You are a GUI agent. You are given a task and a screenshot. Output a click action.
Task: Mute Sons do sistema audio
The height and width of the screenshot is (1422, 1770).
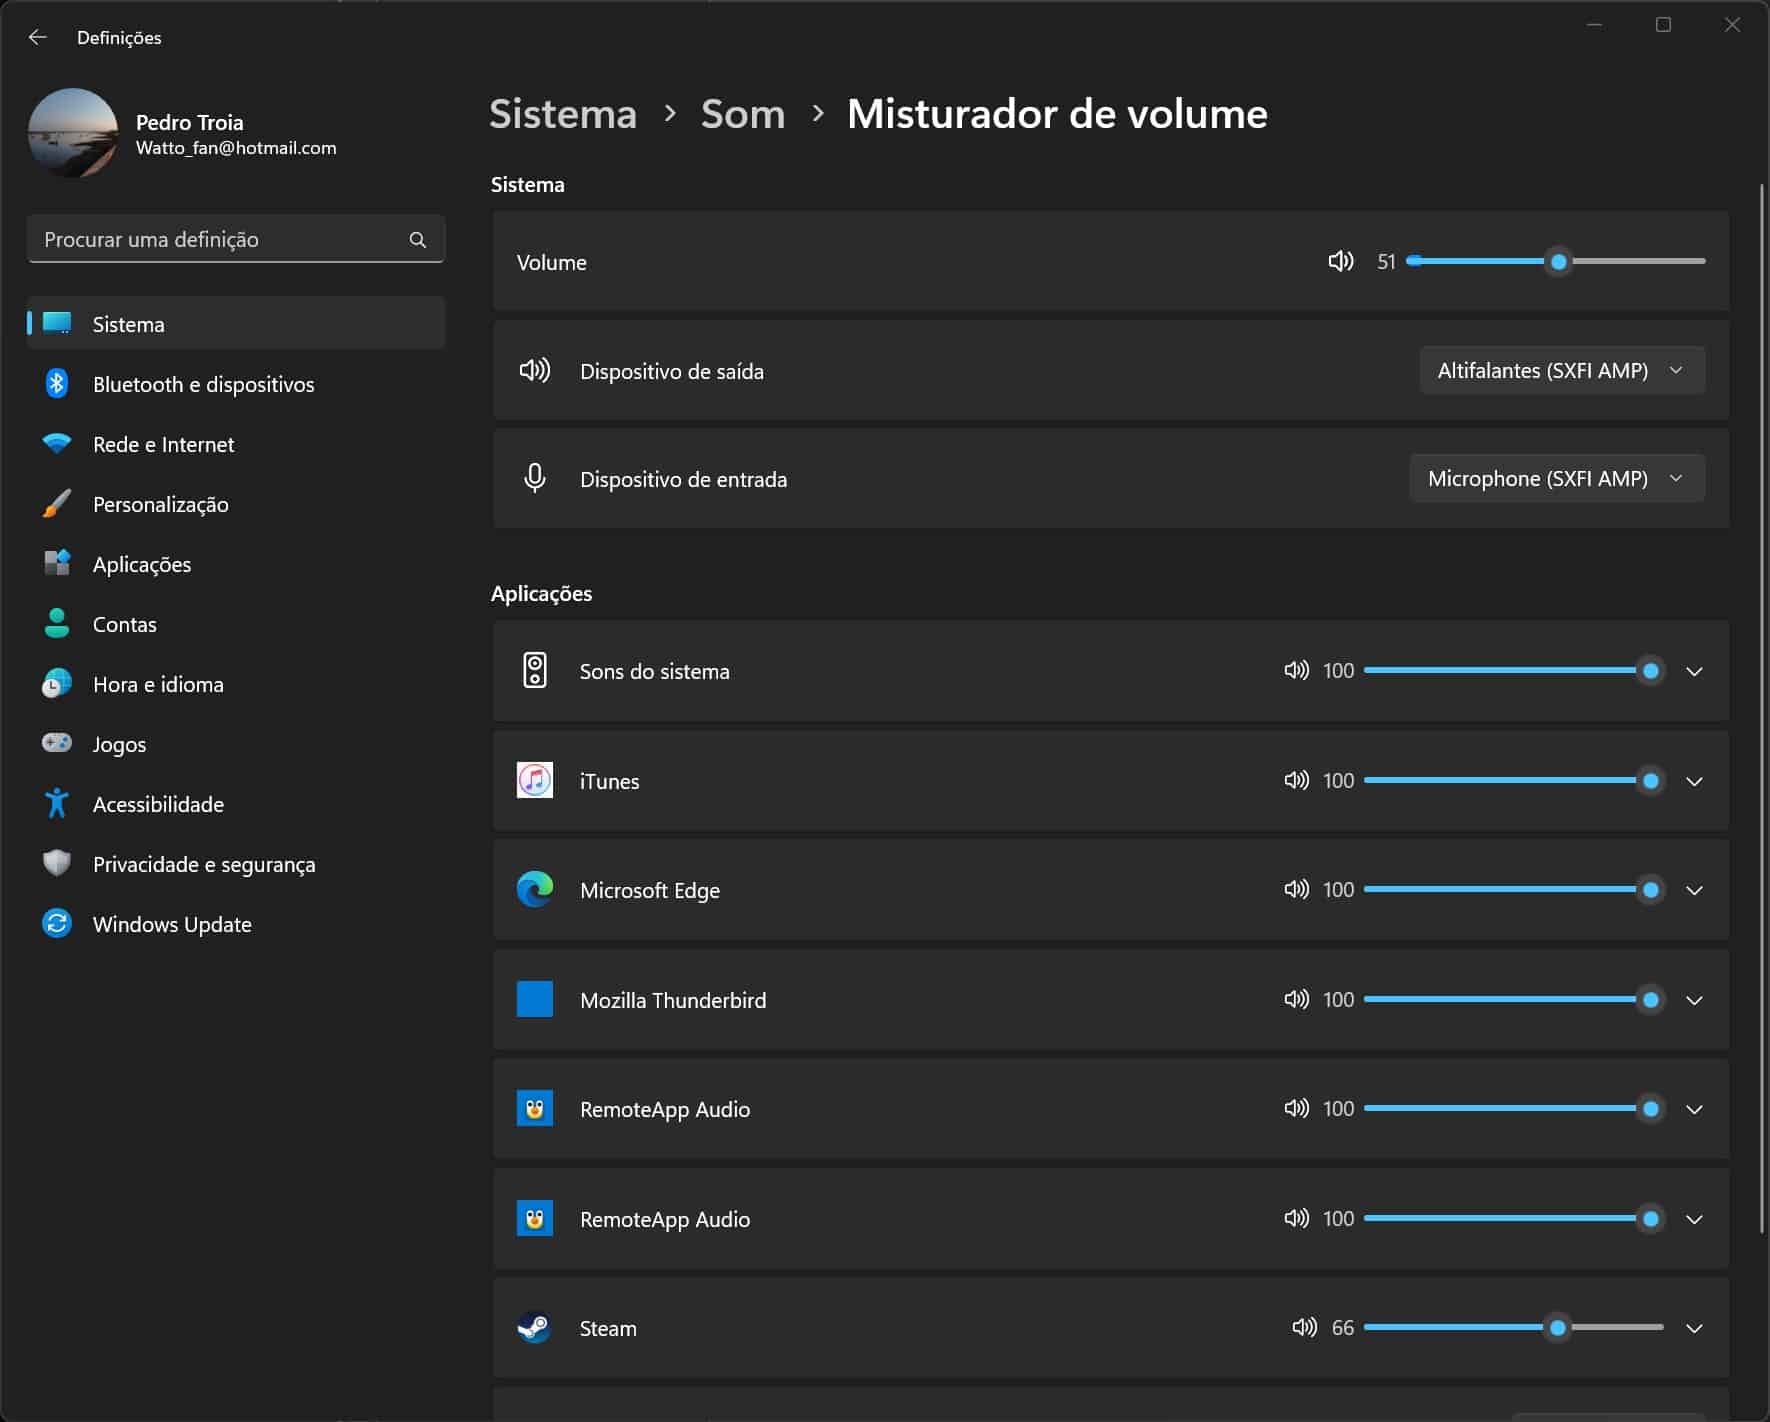tap(1296, 670)
